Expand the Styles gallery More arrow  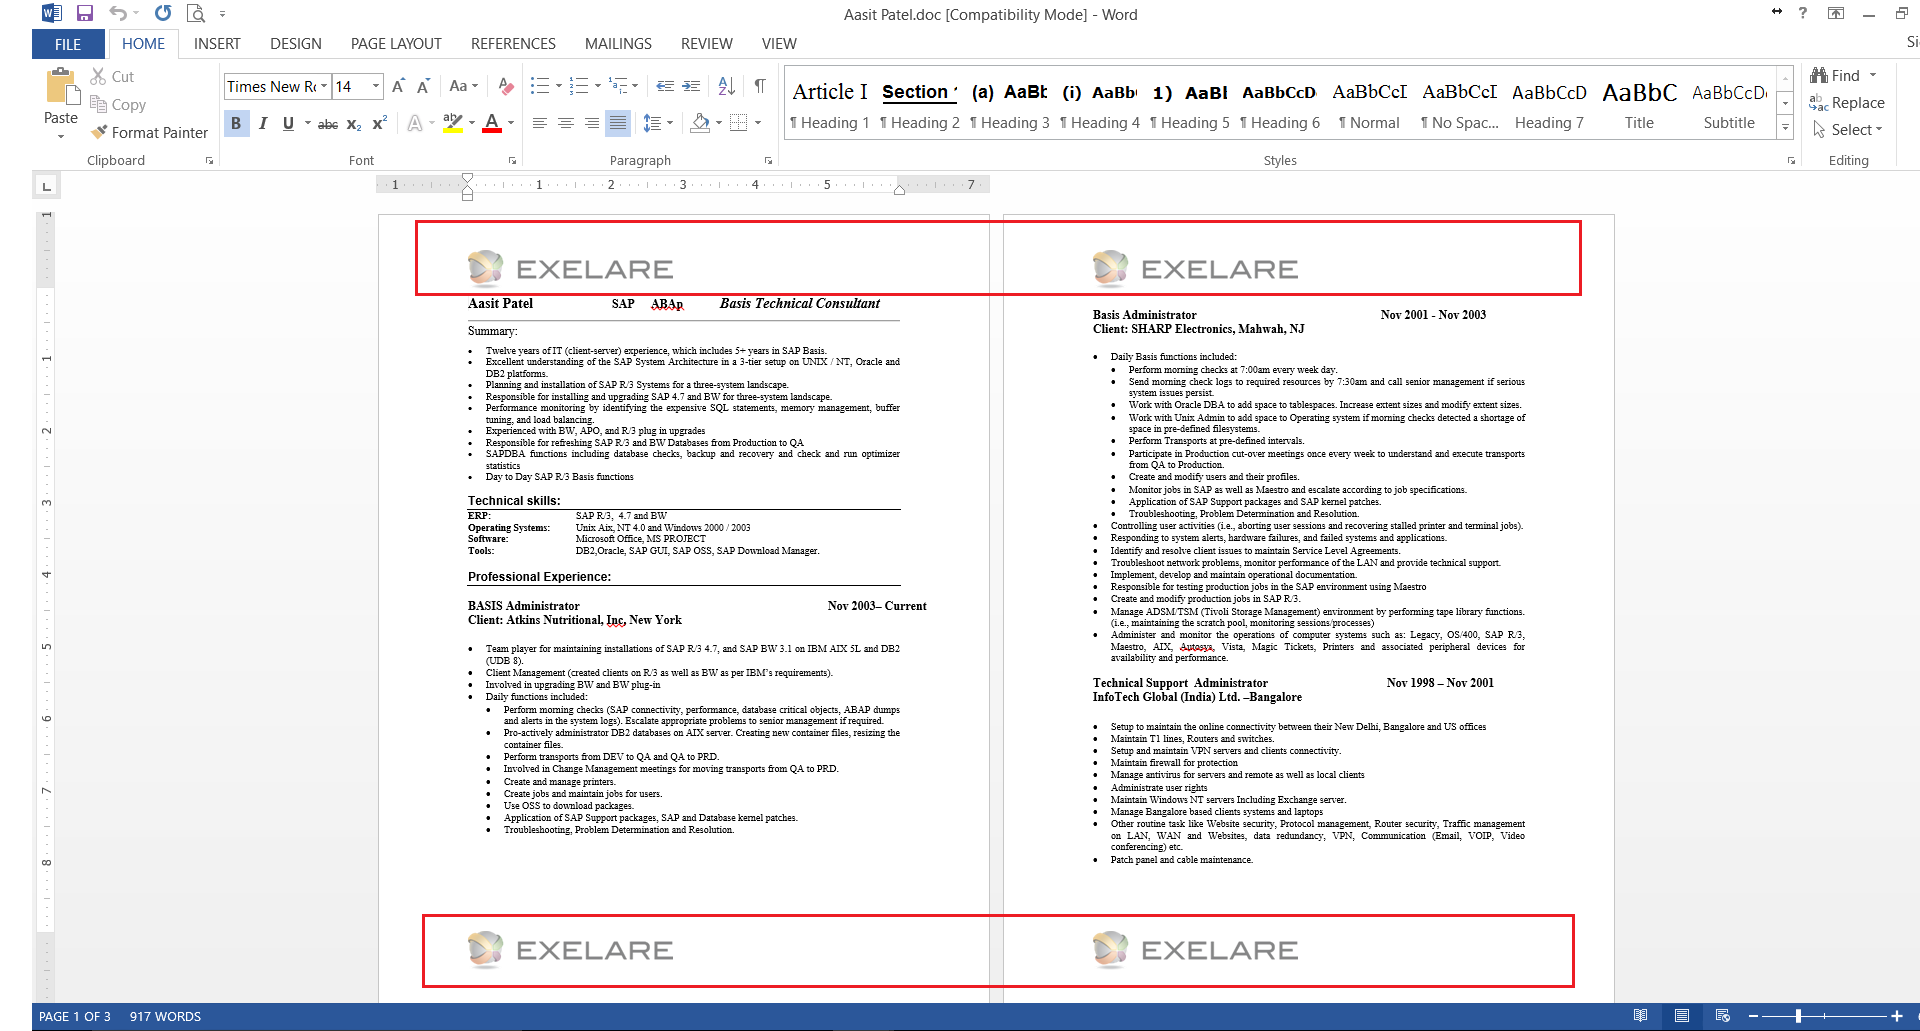click(1785, 128)
